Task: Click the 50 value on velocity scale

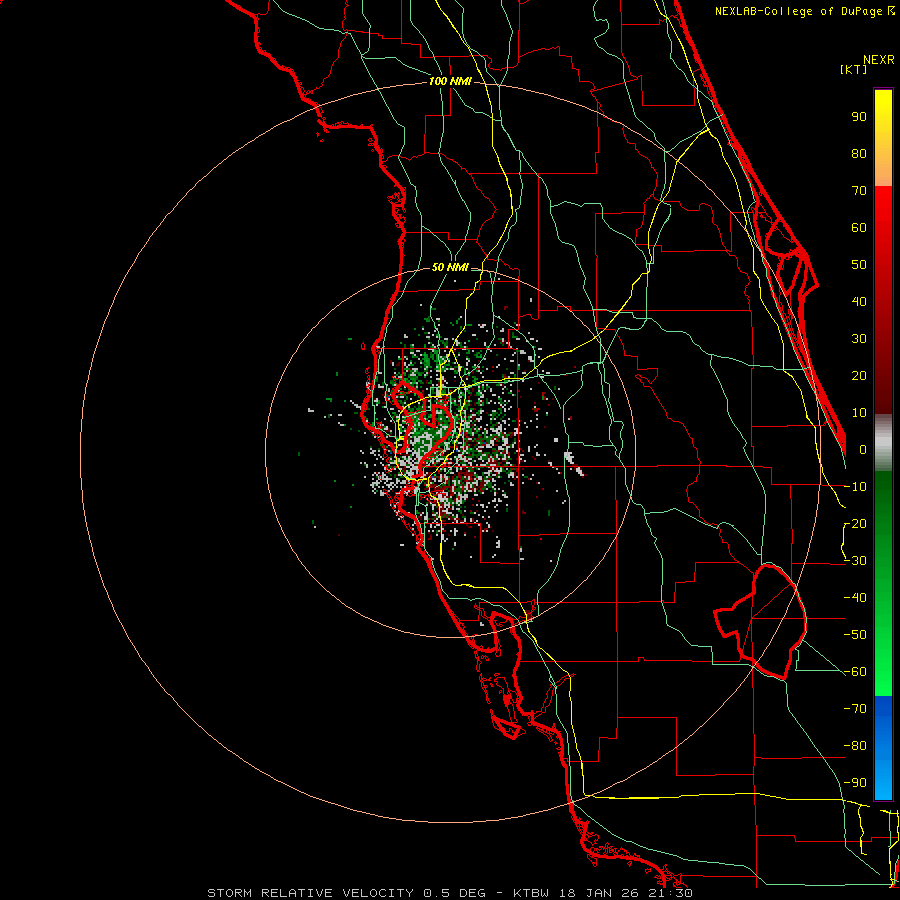Action: click(x=859, y=265)
